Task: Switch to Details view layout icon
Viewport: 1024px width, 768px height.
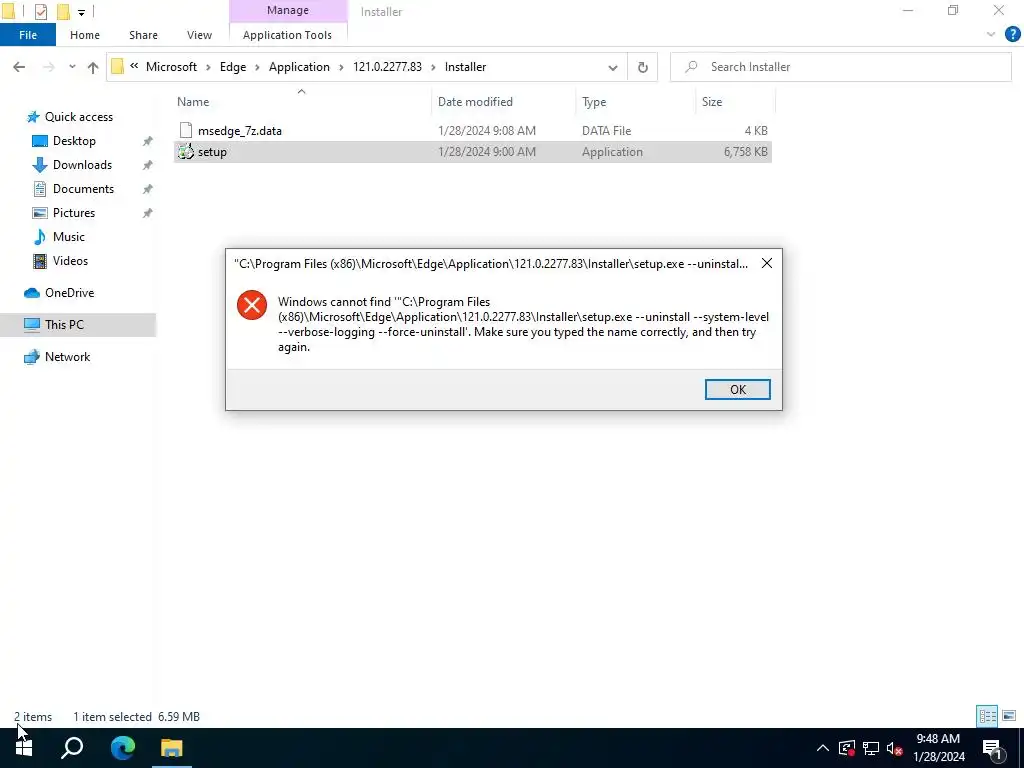Action: (x=987, y=716)
